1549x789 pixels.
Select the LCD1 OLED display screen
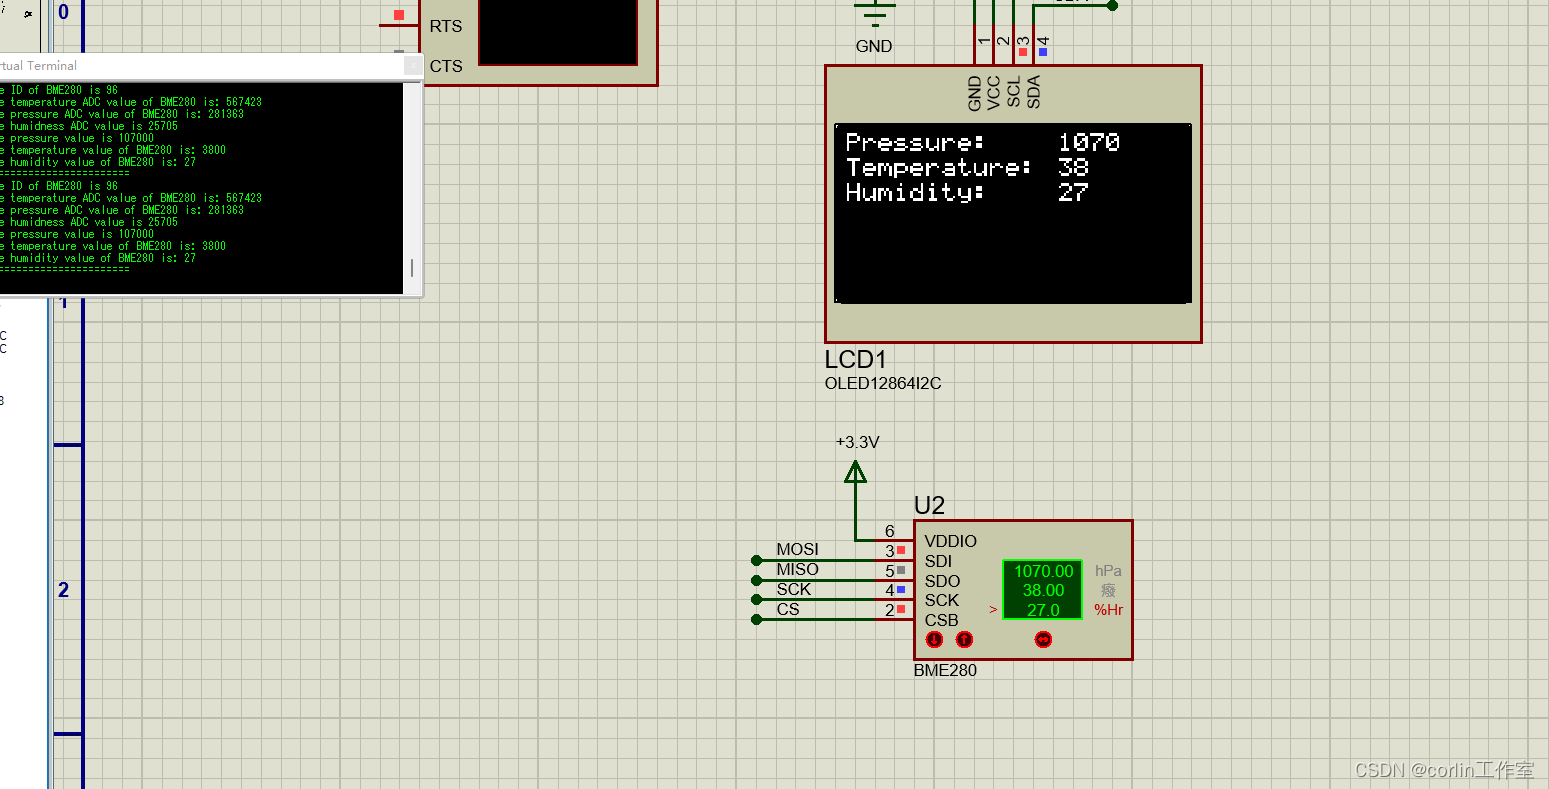(1012, 212)
